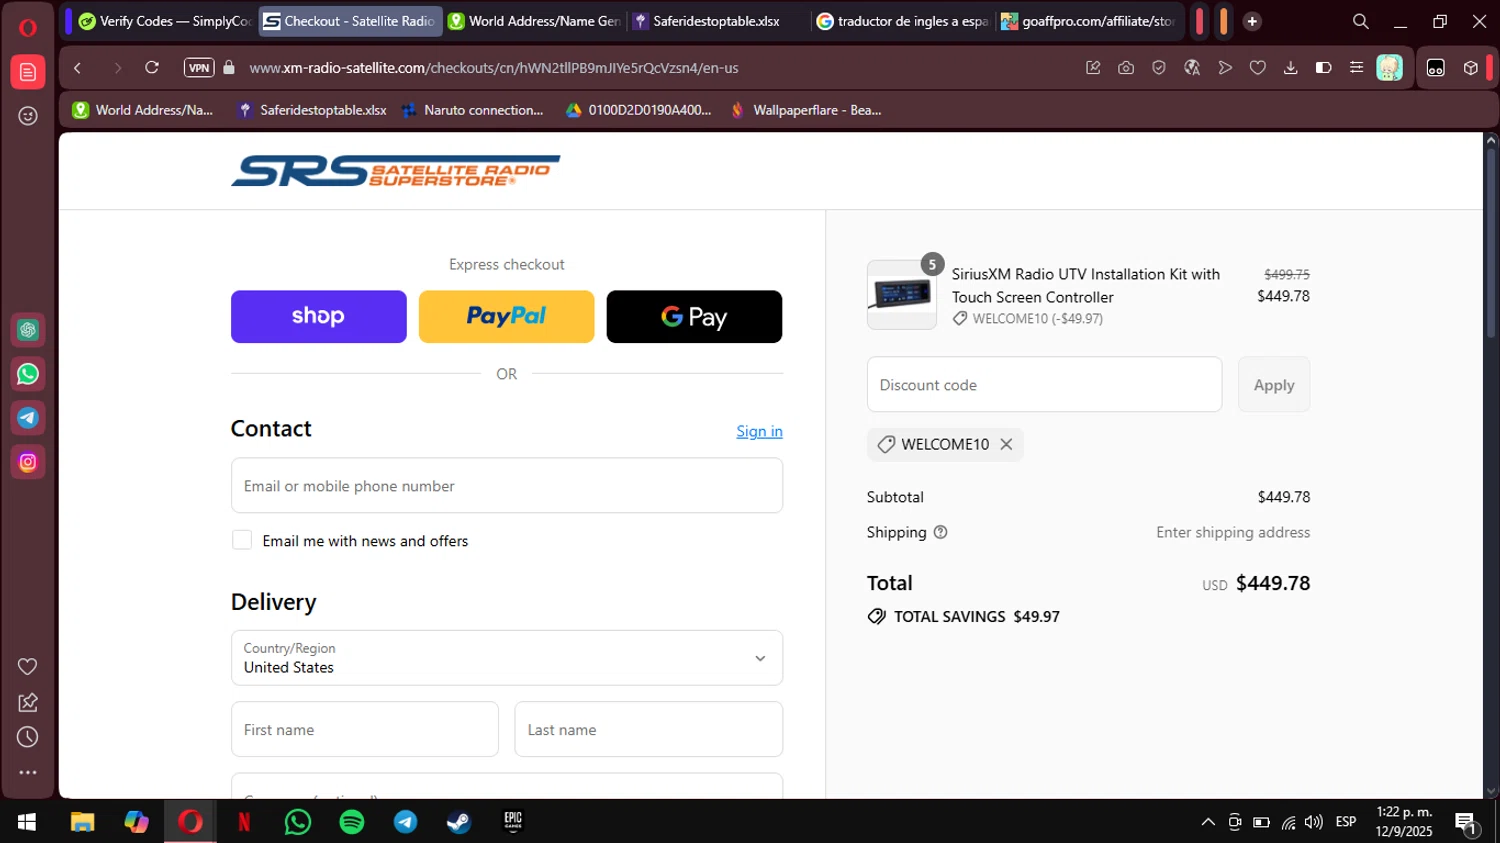Switch to goaffpro.com affiliate tab
The height and width of the screenshot is (843, 1500).
(1088, 21)
